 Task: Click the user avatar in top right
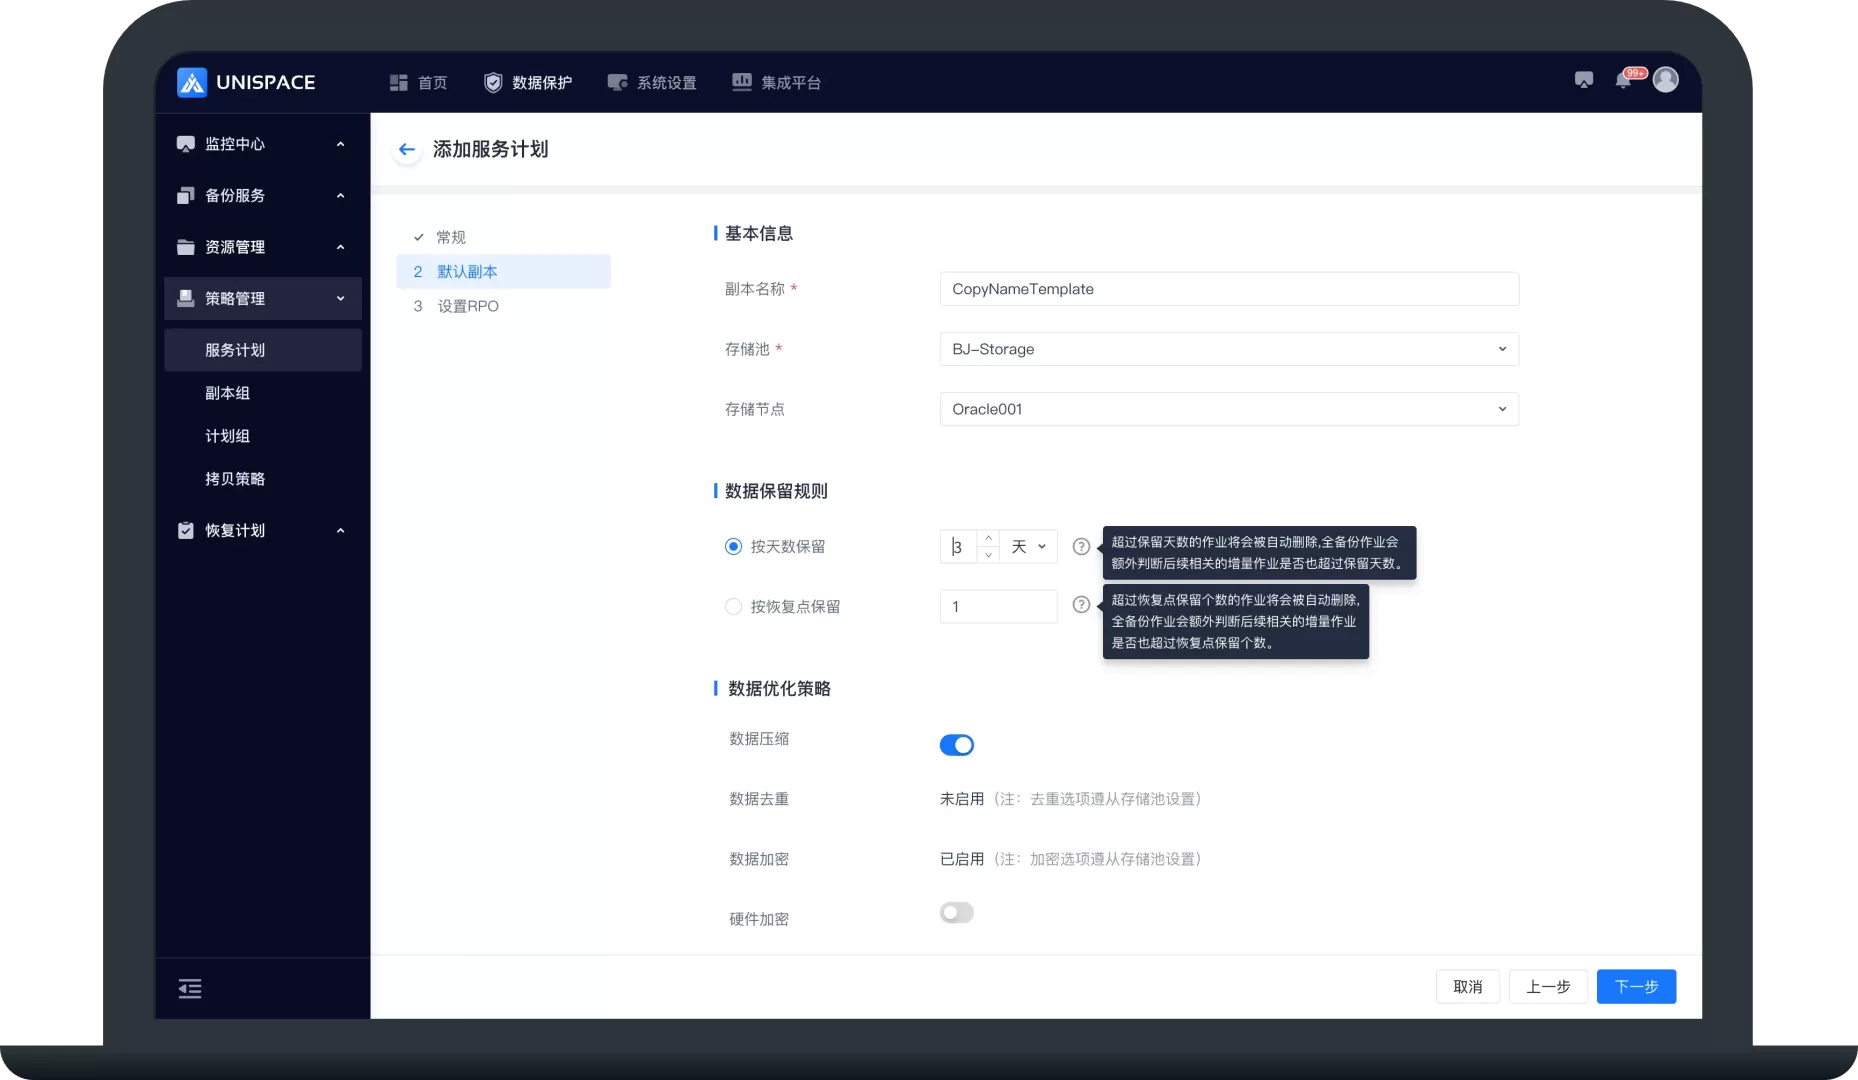[1665, 79]
